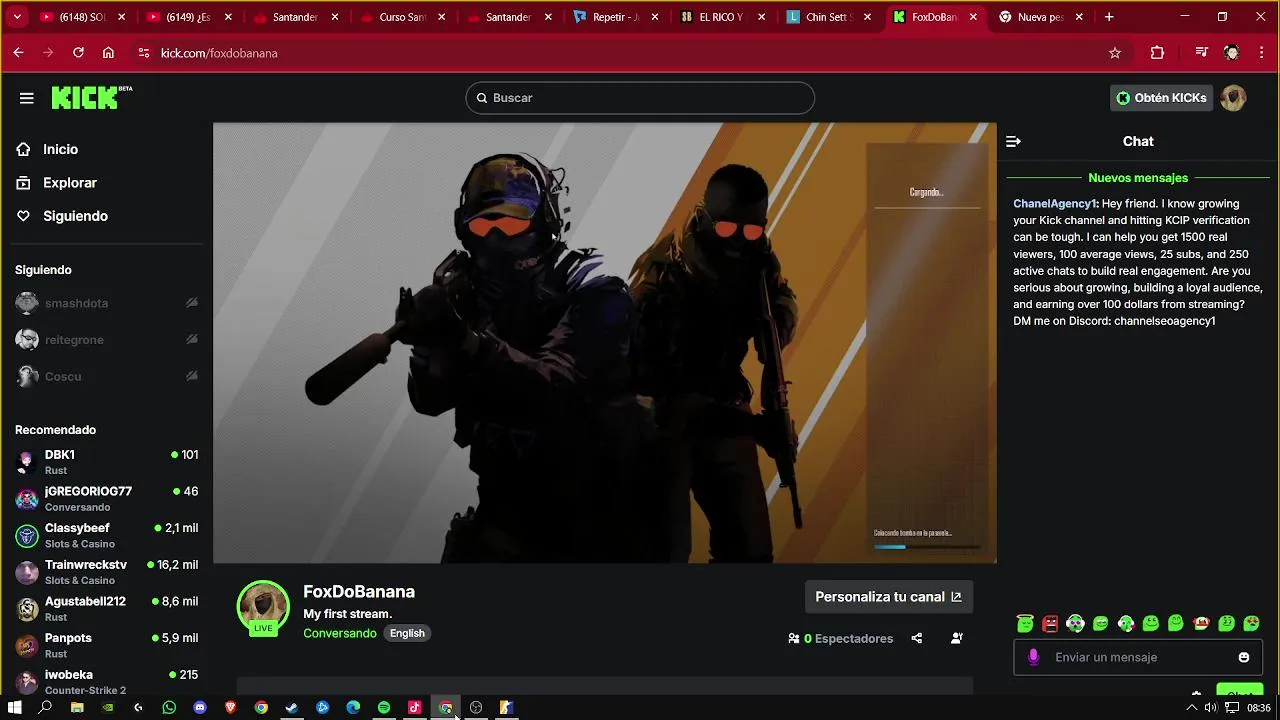Open the Chrome extensions puzzle icon
The image size is (1280, 720).
[1157, 53]
